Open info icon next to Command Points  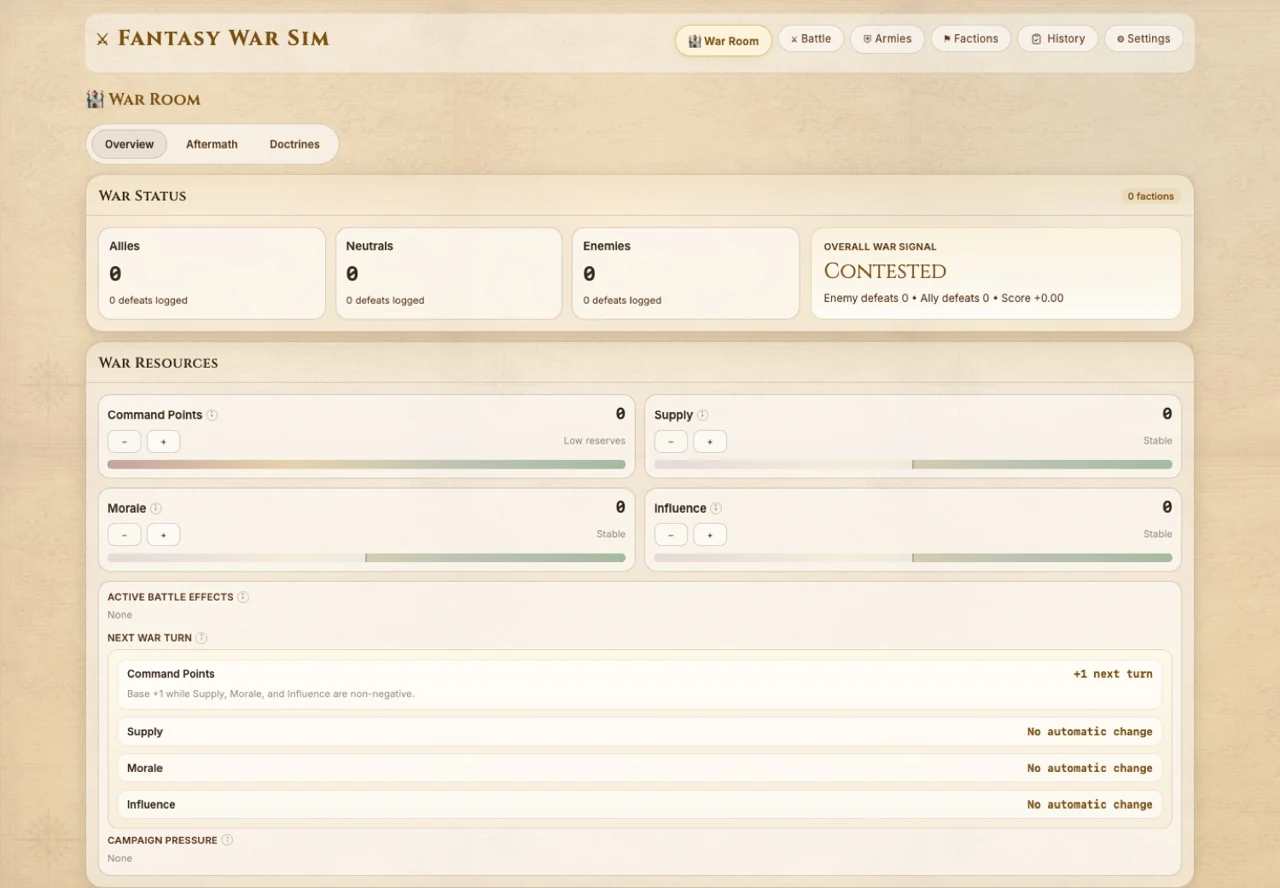coord(212,415)
